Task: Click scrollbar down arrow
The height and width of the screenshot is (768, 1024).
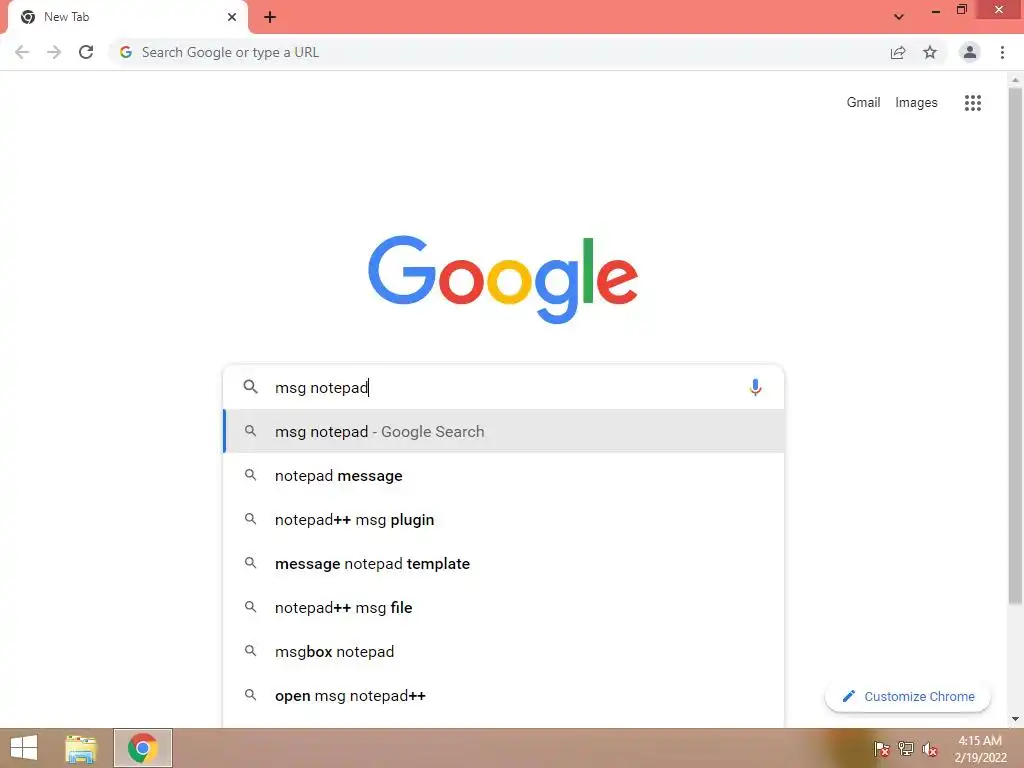Action: [x=1015, y=719]
